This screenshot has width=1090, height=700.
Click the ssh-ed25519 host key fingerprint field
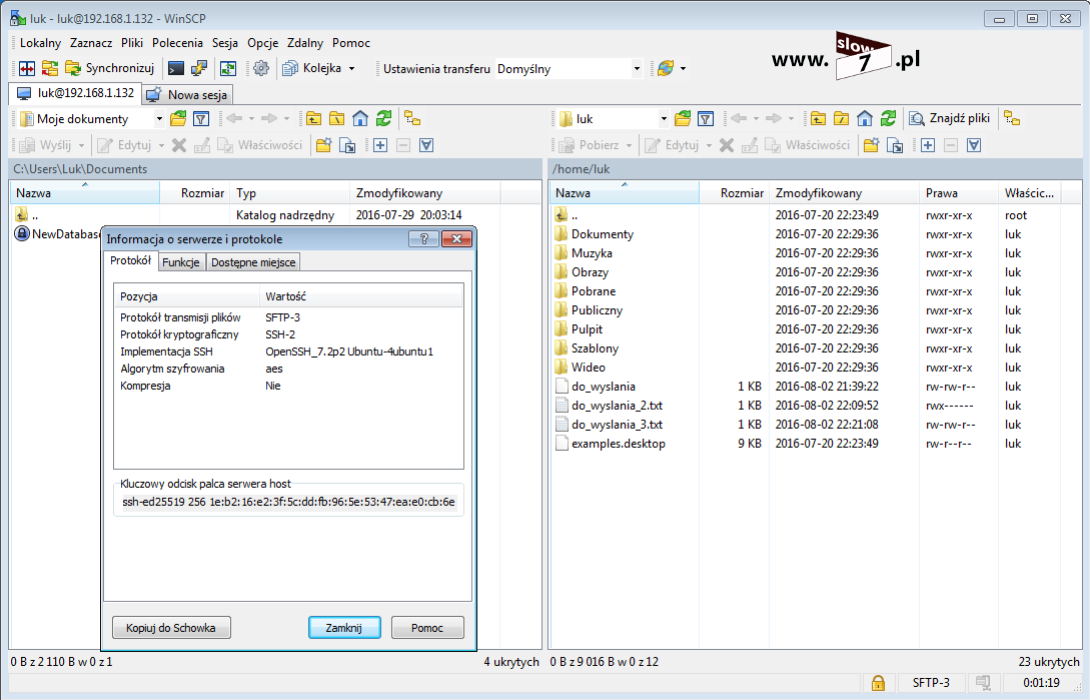(288, 502)
